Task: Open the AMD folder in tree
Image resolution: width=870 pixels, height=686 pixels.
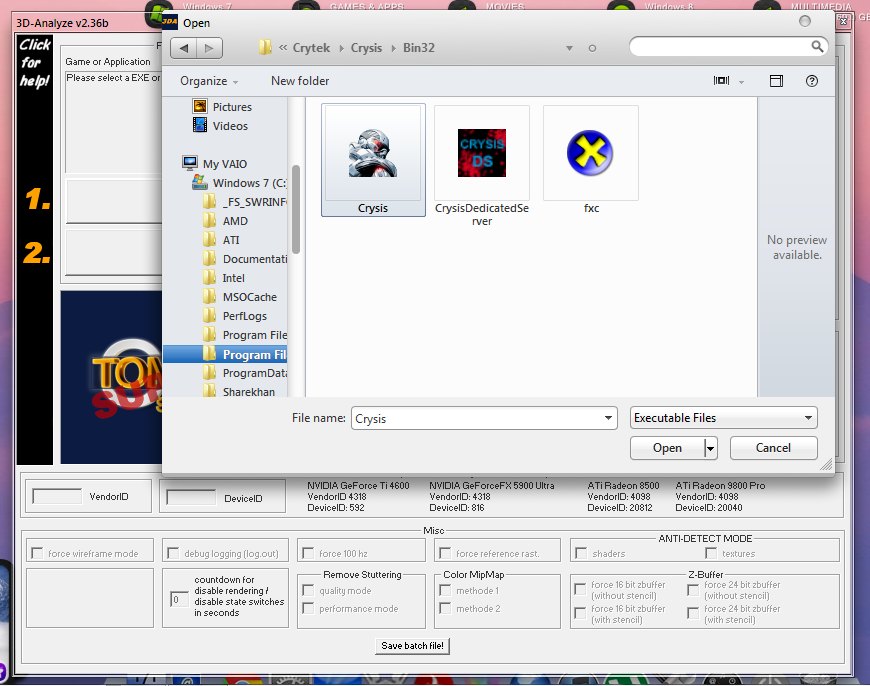Action: coord(225,221)
